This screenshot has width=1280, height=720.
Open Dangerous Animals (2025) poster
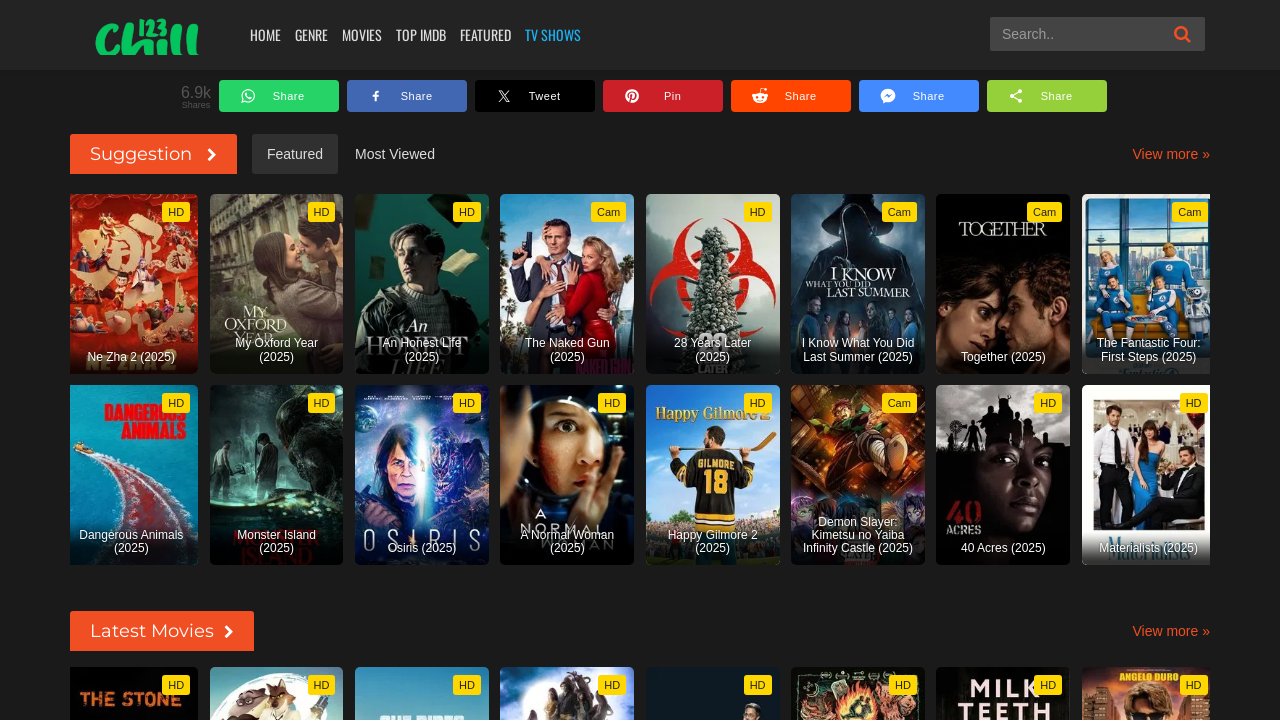(x=134, y=475)
